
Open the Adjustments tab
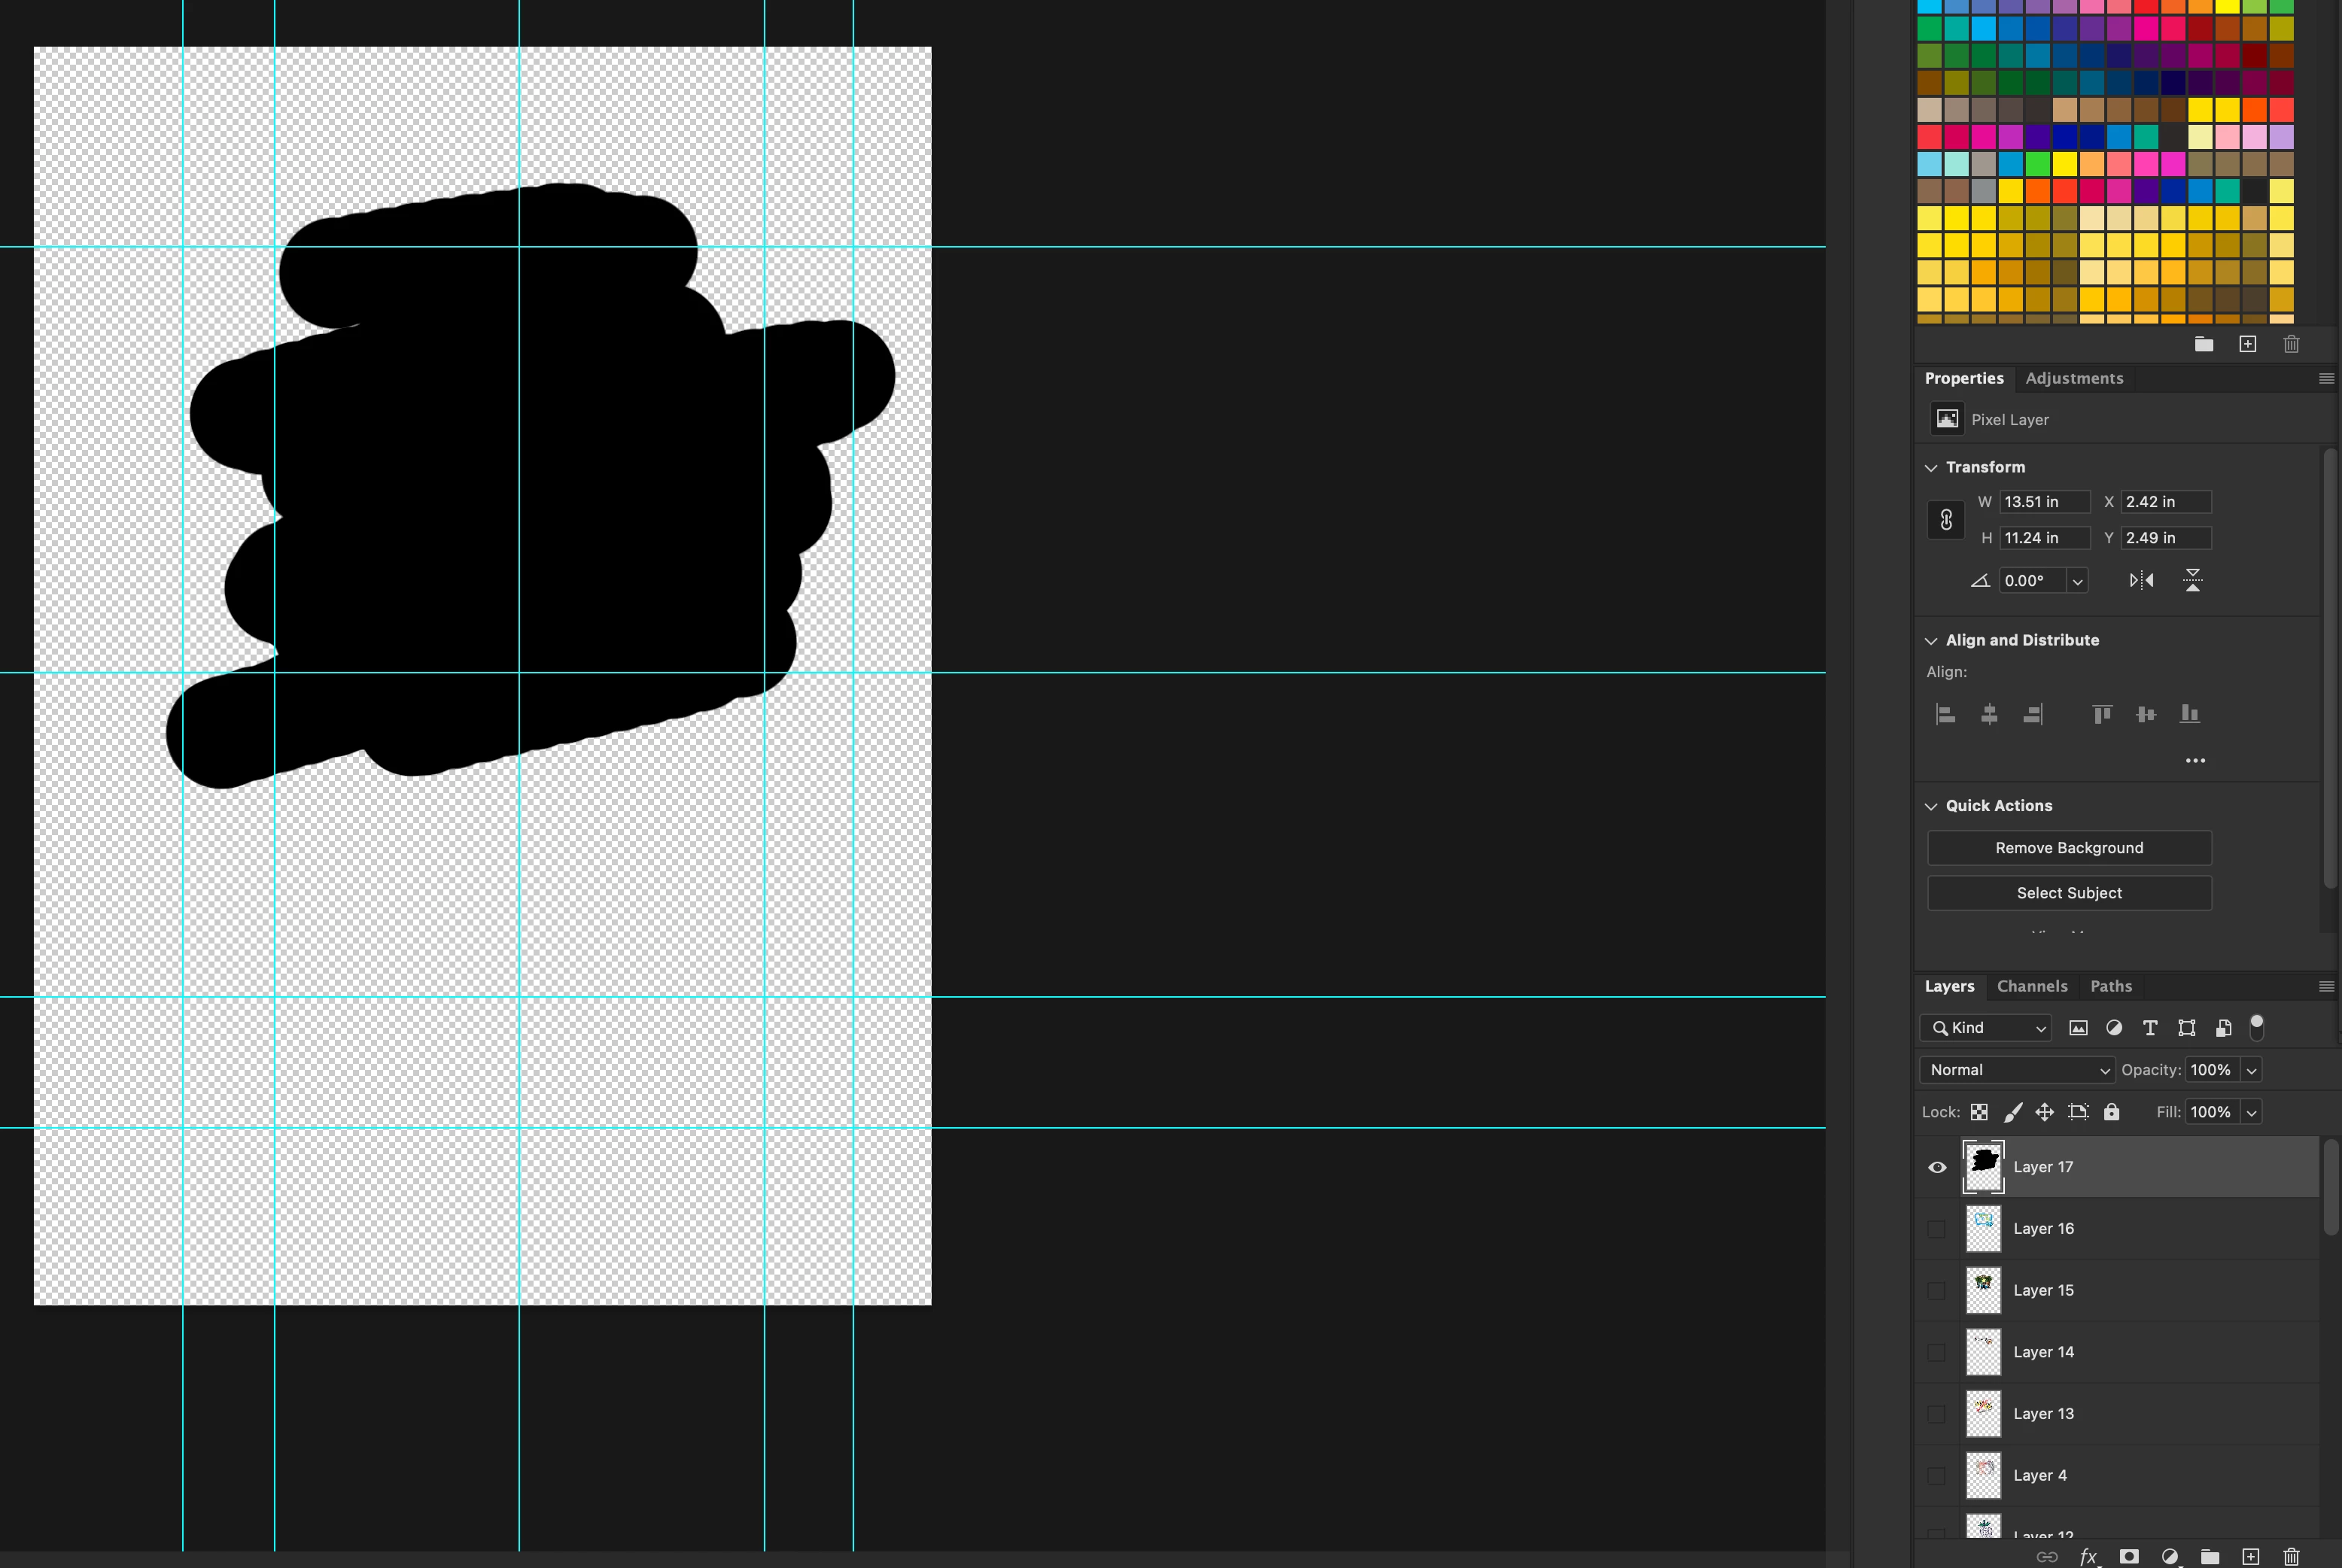click(2073, 378)
